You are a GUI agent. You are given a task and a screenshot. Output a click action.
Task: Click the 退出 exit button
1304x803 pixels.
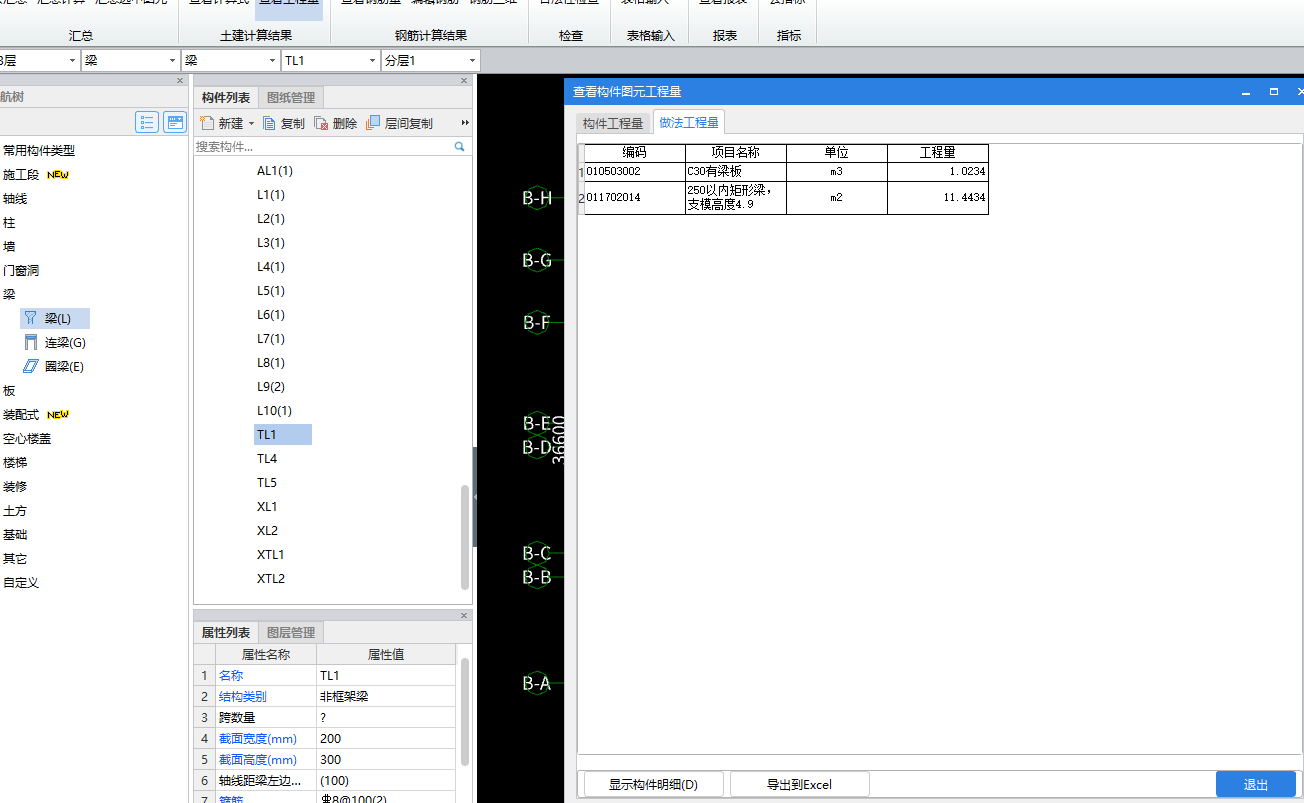[1256, 784]
